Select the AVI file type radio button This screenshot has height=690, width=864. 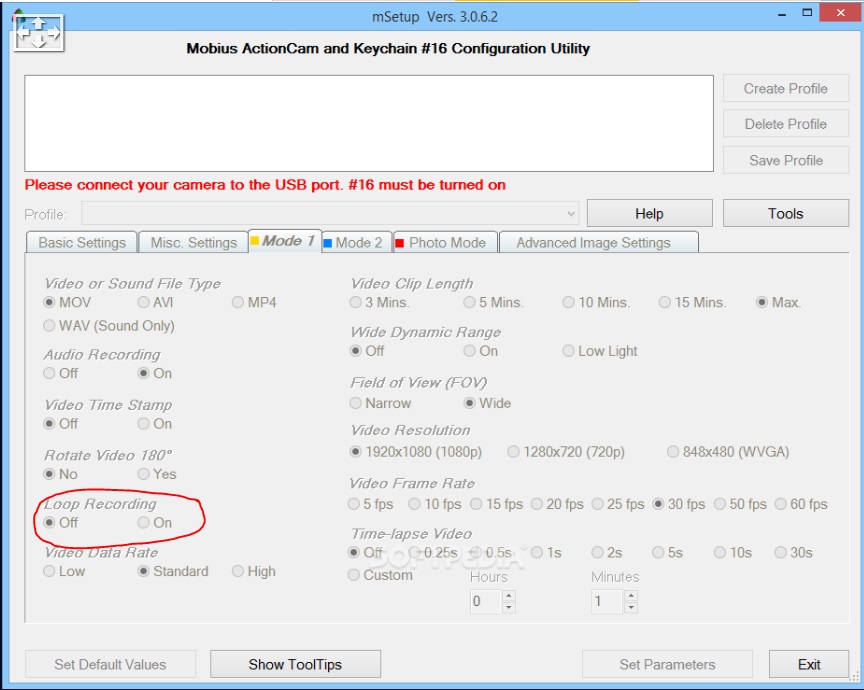[144, 302]
